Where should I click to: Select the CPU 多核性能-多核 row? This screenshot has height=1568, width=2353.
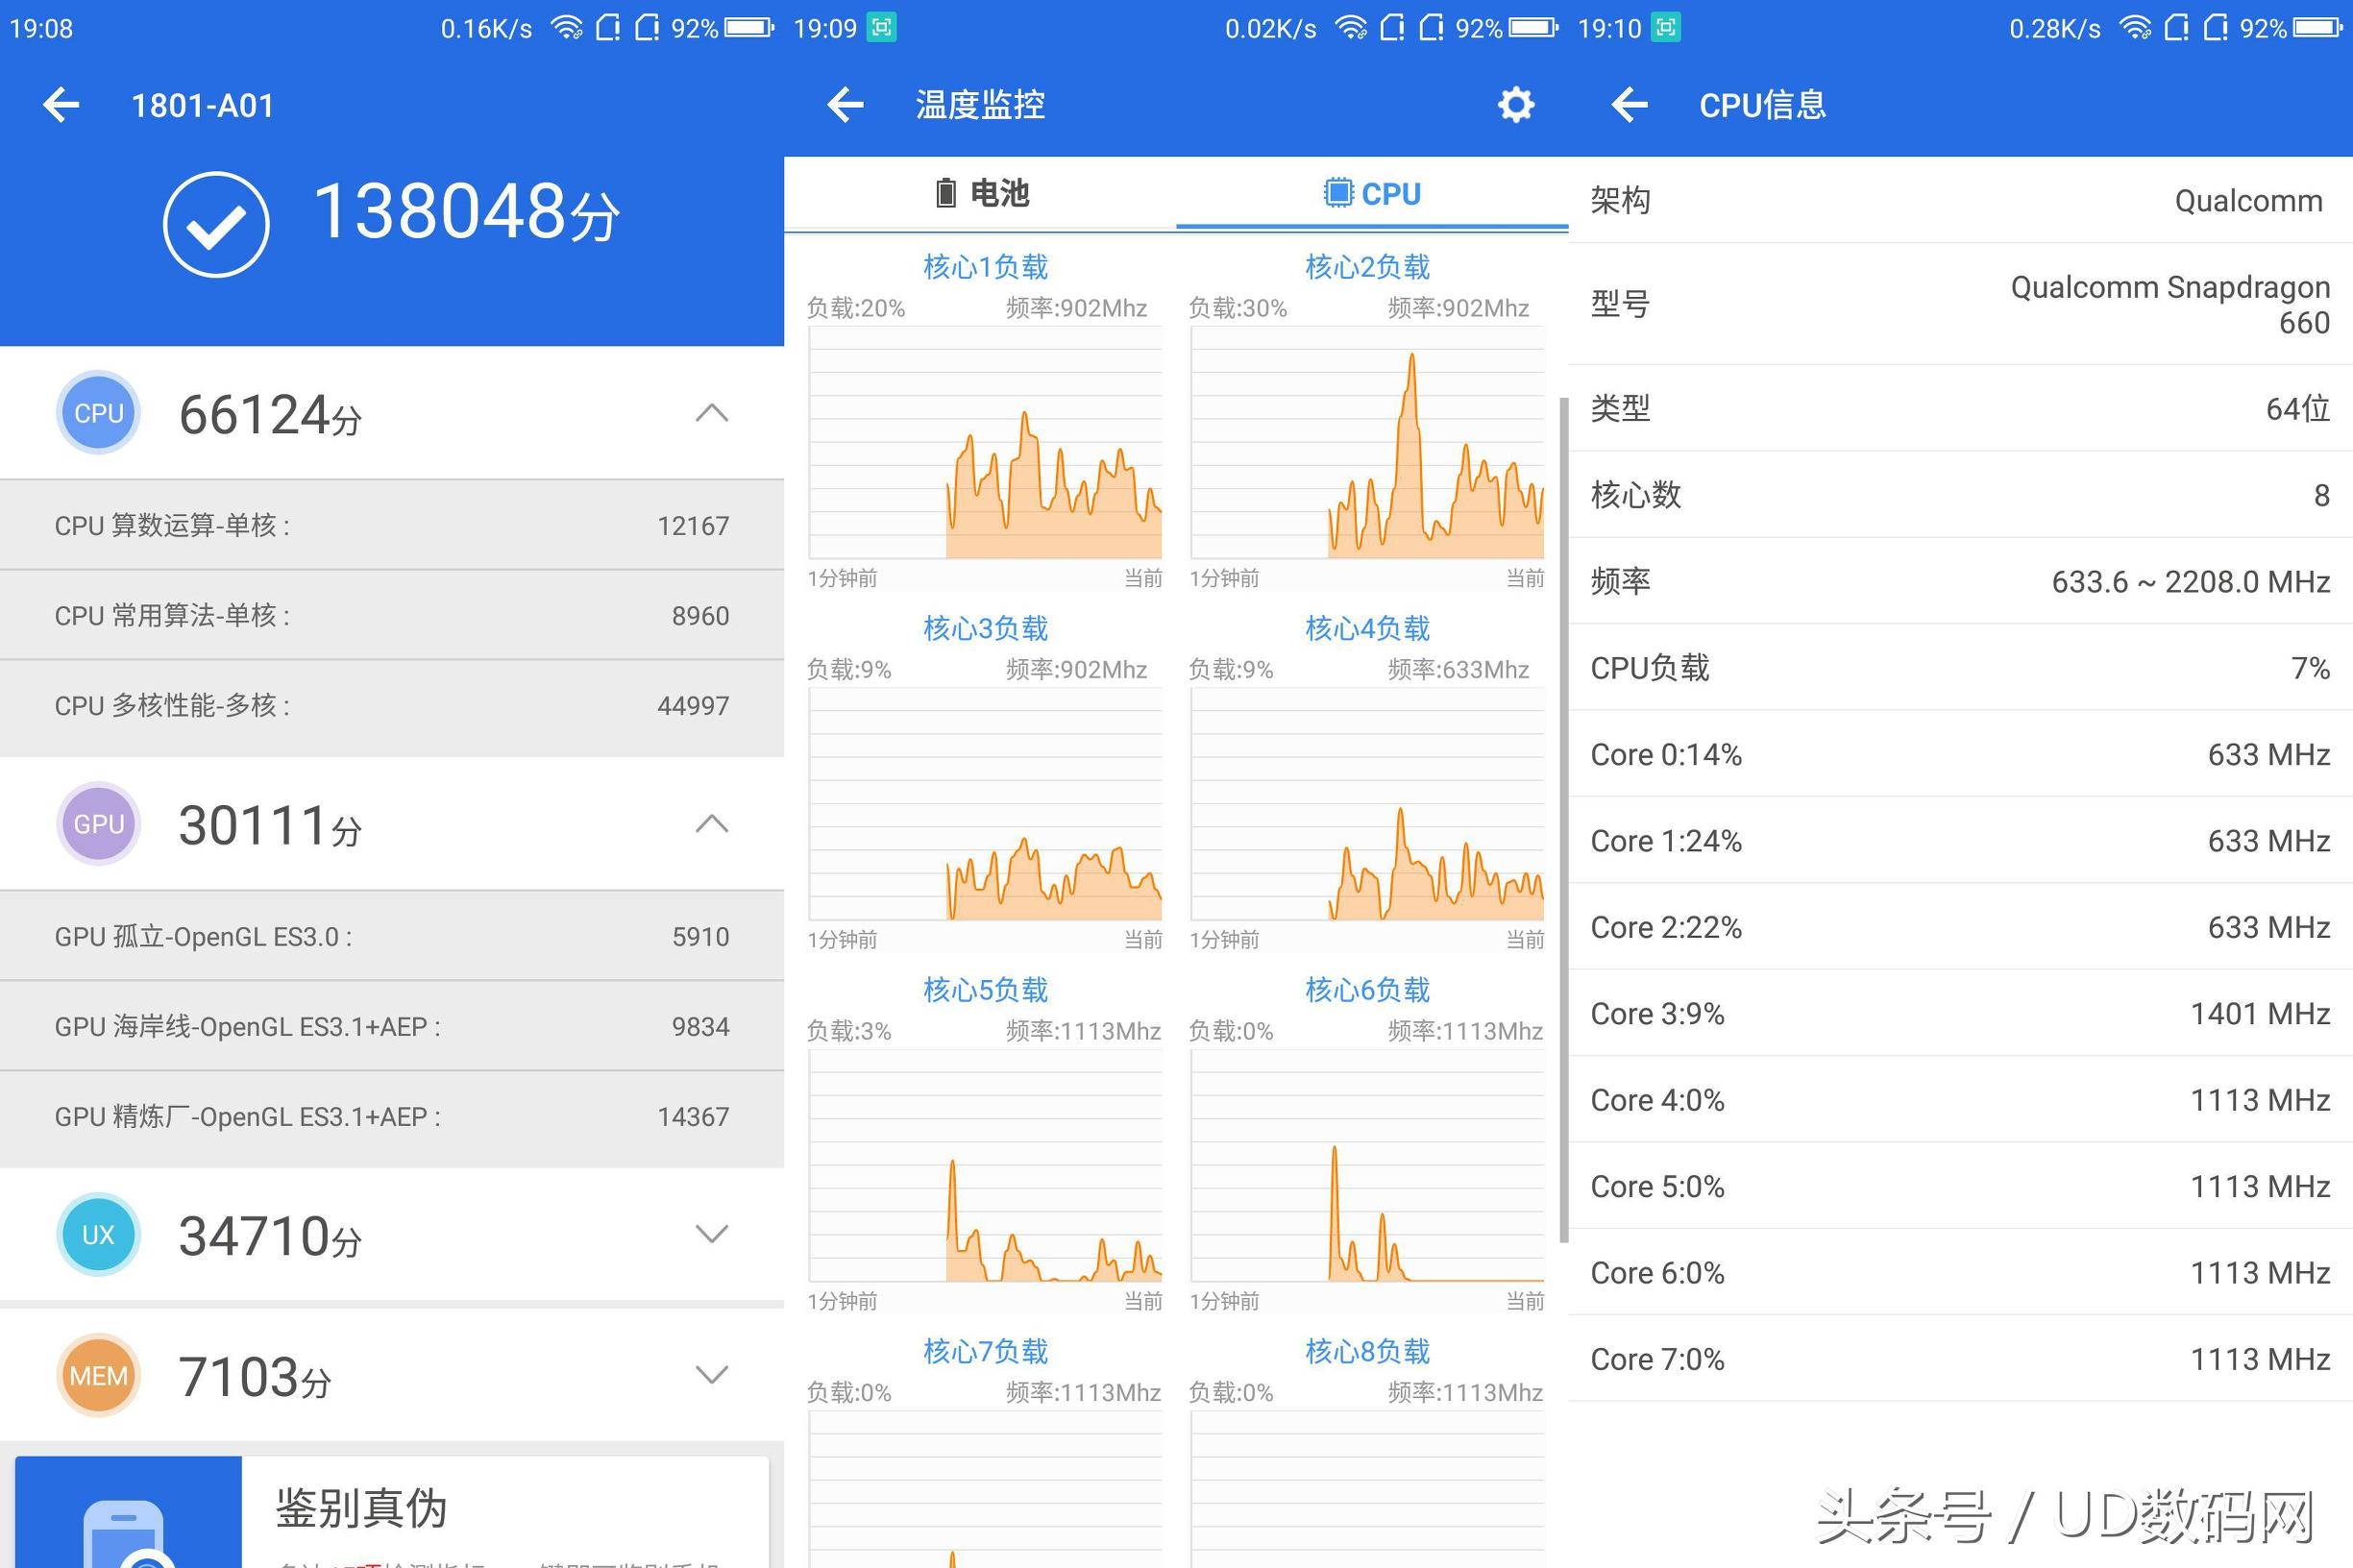point(392,705)
